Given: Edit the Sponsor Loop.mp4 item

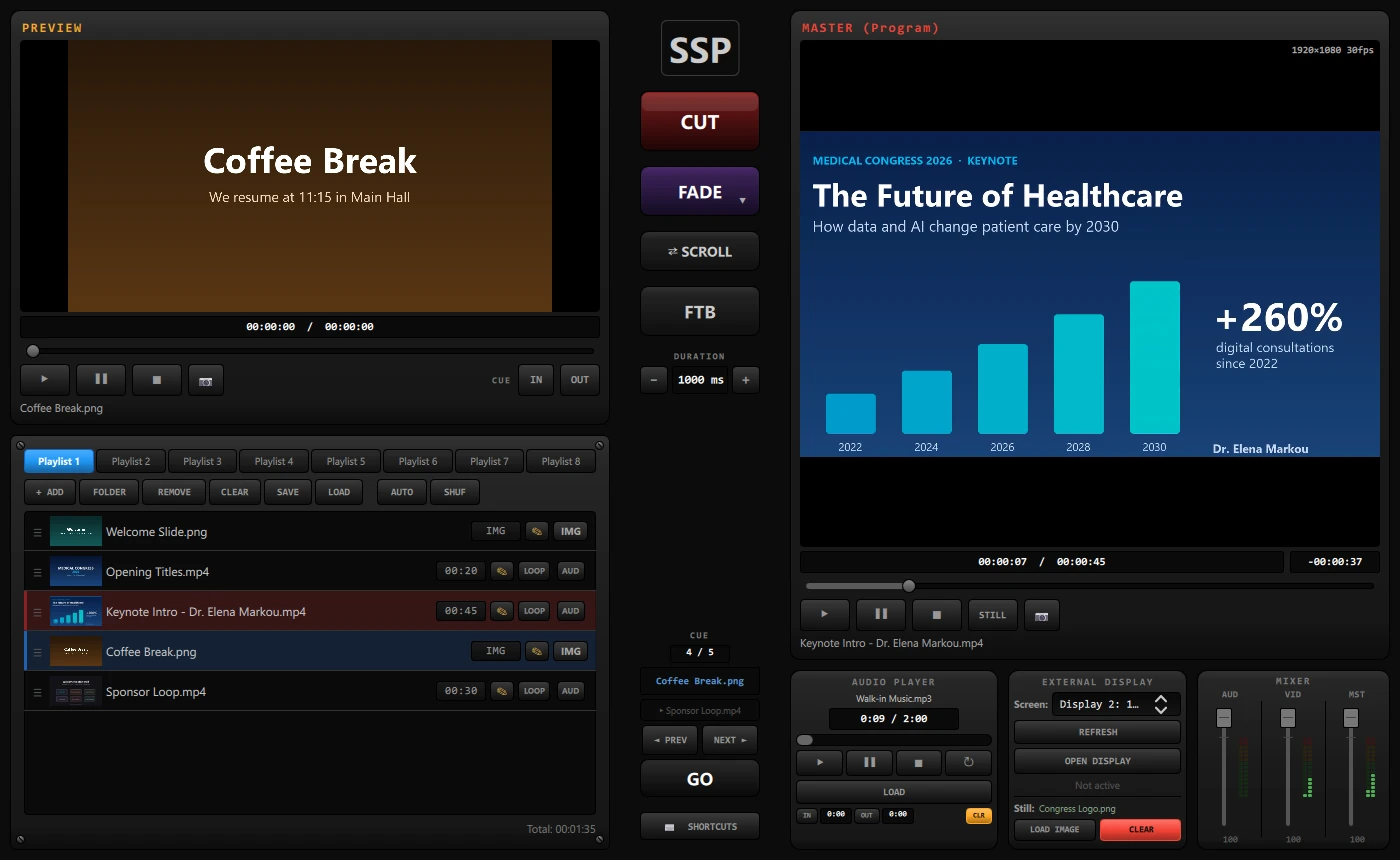Looking at the screenshot, I should click(502, 691).
